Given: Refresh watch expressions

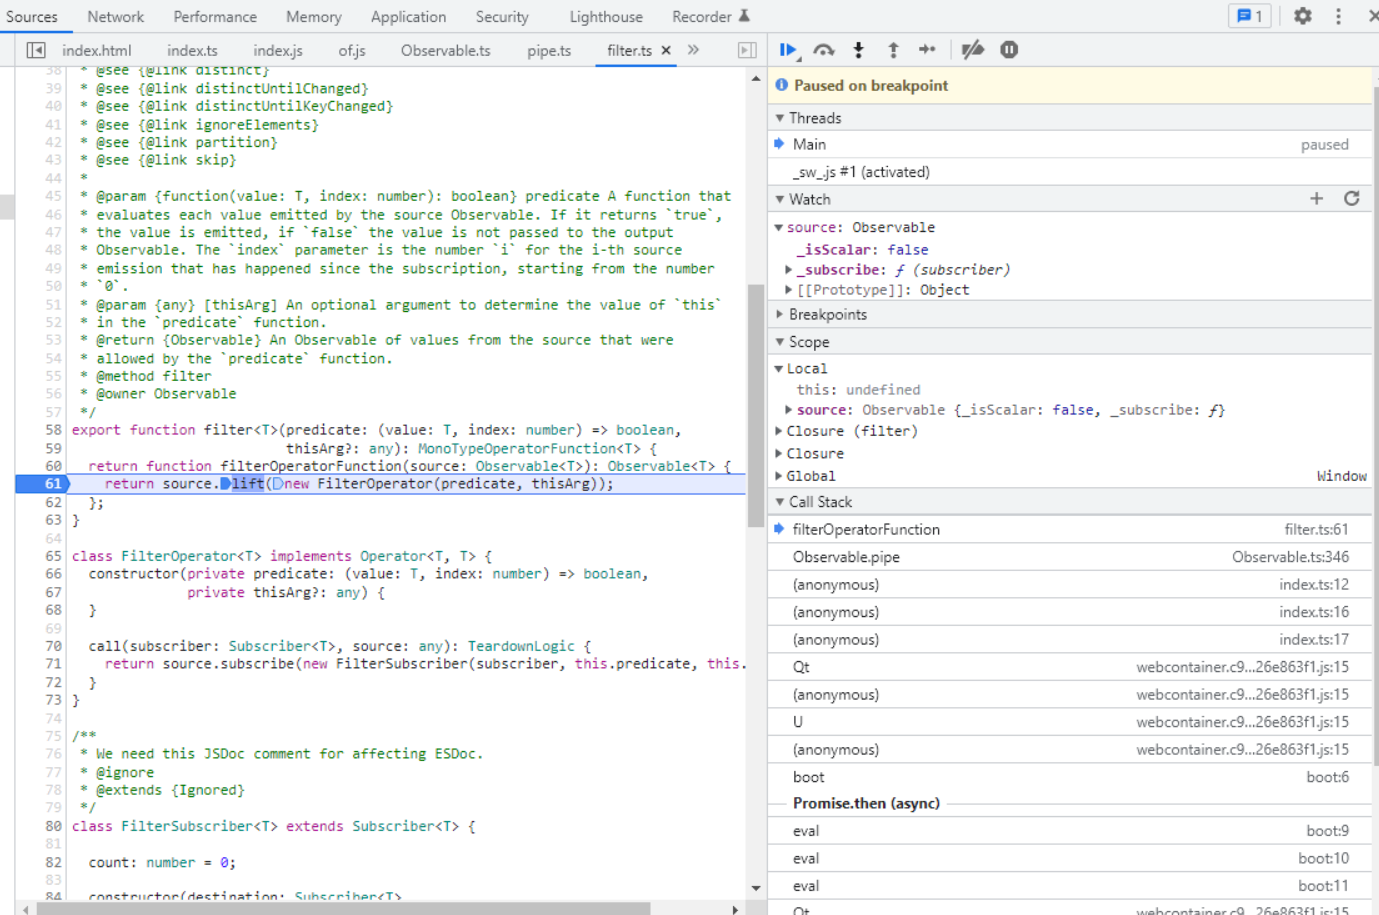Looking at the screenshot, I should [x=1352, y=199].
